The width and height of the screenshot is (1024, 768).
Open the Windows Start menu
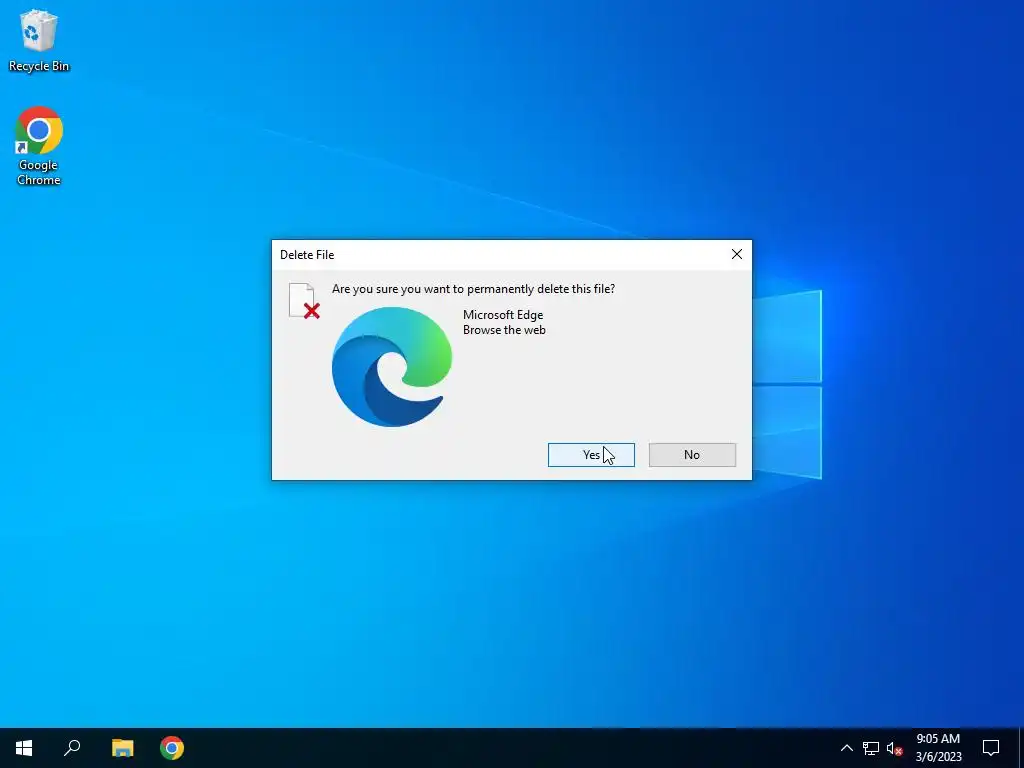24,748
